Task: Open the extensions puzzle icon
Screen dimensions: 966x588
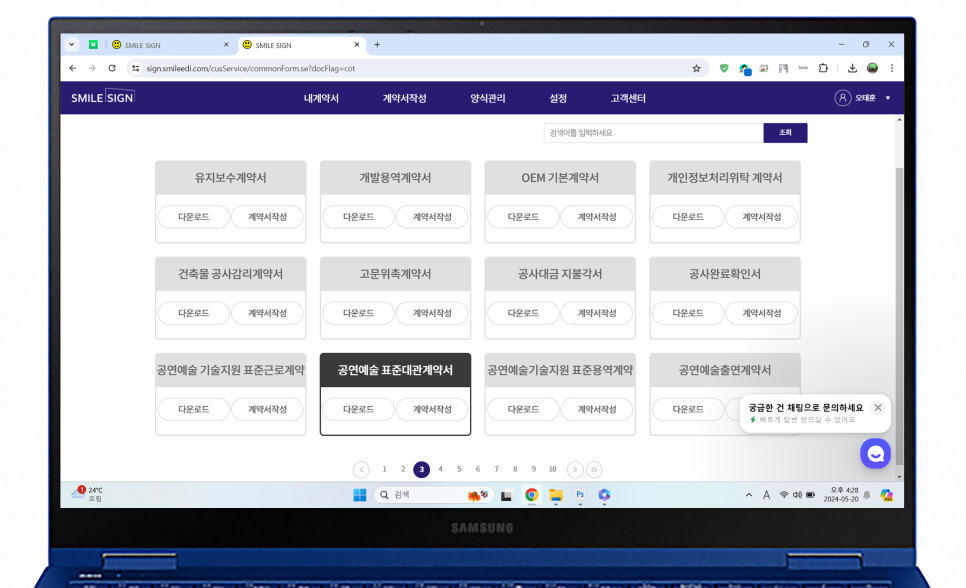Action: (x=823, y=68)
